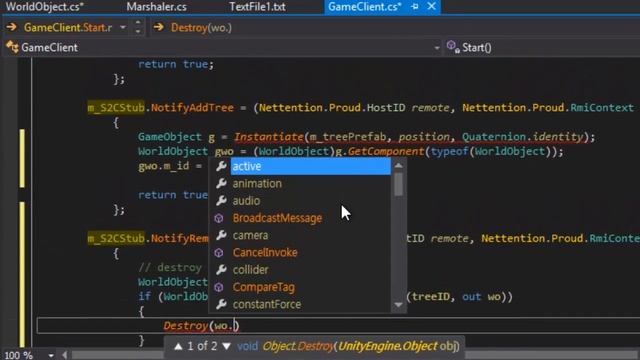Open the GameClient.Start.r dropdown arrow

tap(123, 28)
